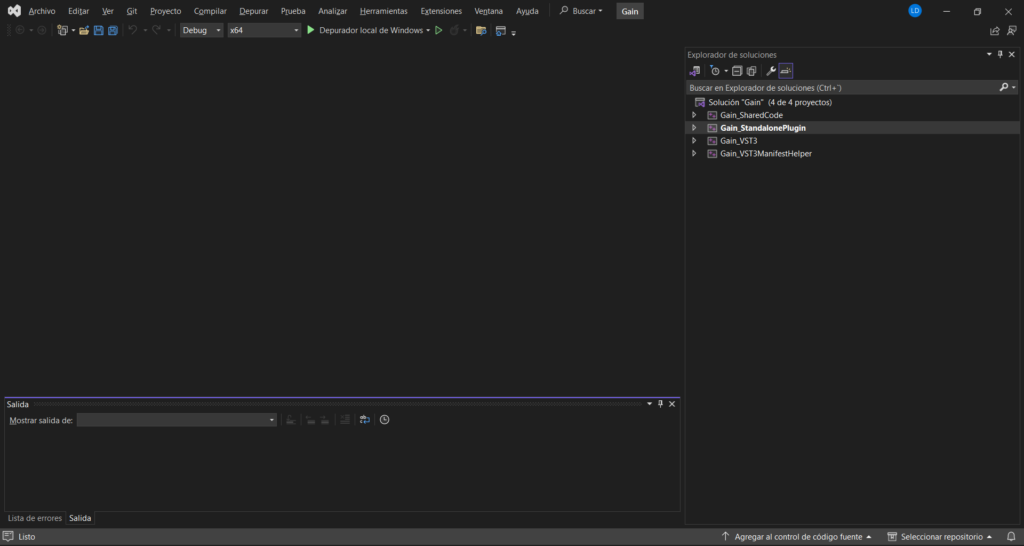Click the send feedback icon at top right
Image resolution: width=1024 pixels, height=546 pixels.
tap(1012, 31)
